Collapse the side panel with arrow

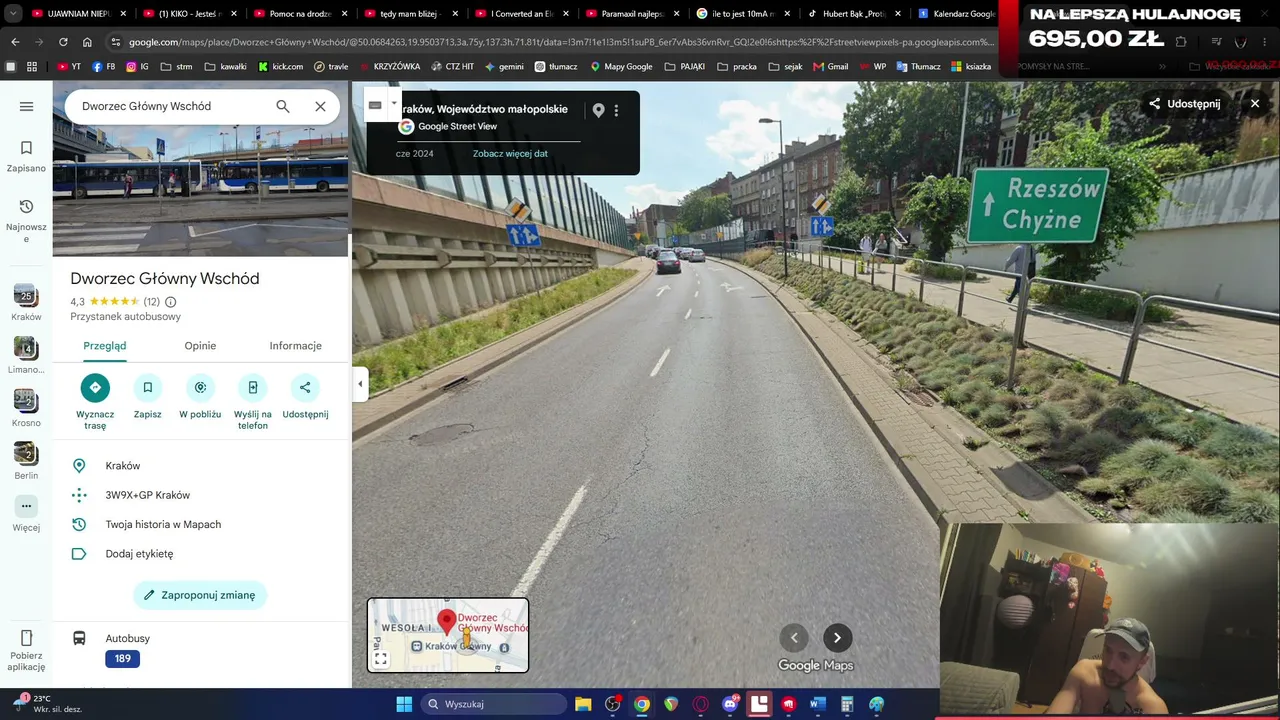(x=360, y=384)
